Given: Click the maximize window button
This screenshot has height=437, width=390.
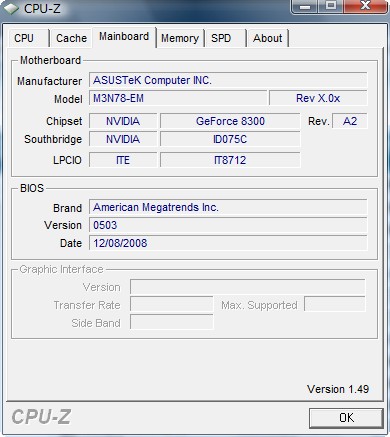Looking at the screenshot, I should point(331,6).
